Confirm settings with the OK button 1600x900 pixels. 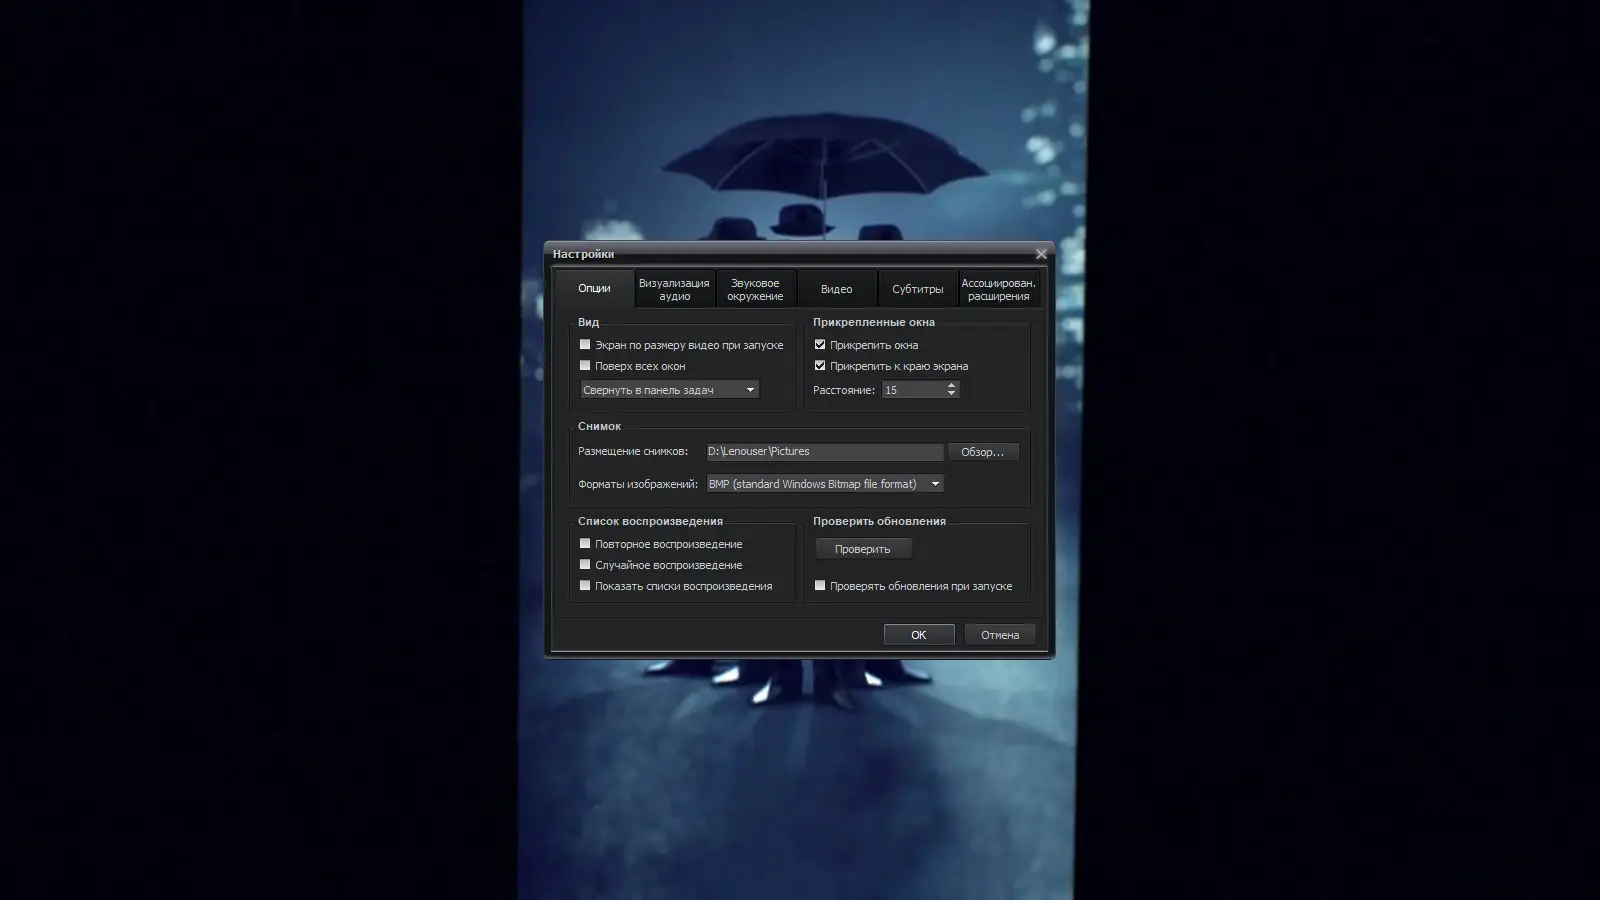tap(919, 635)
